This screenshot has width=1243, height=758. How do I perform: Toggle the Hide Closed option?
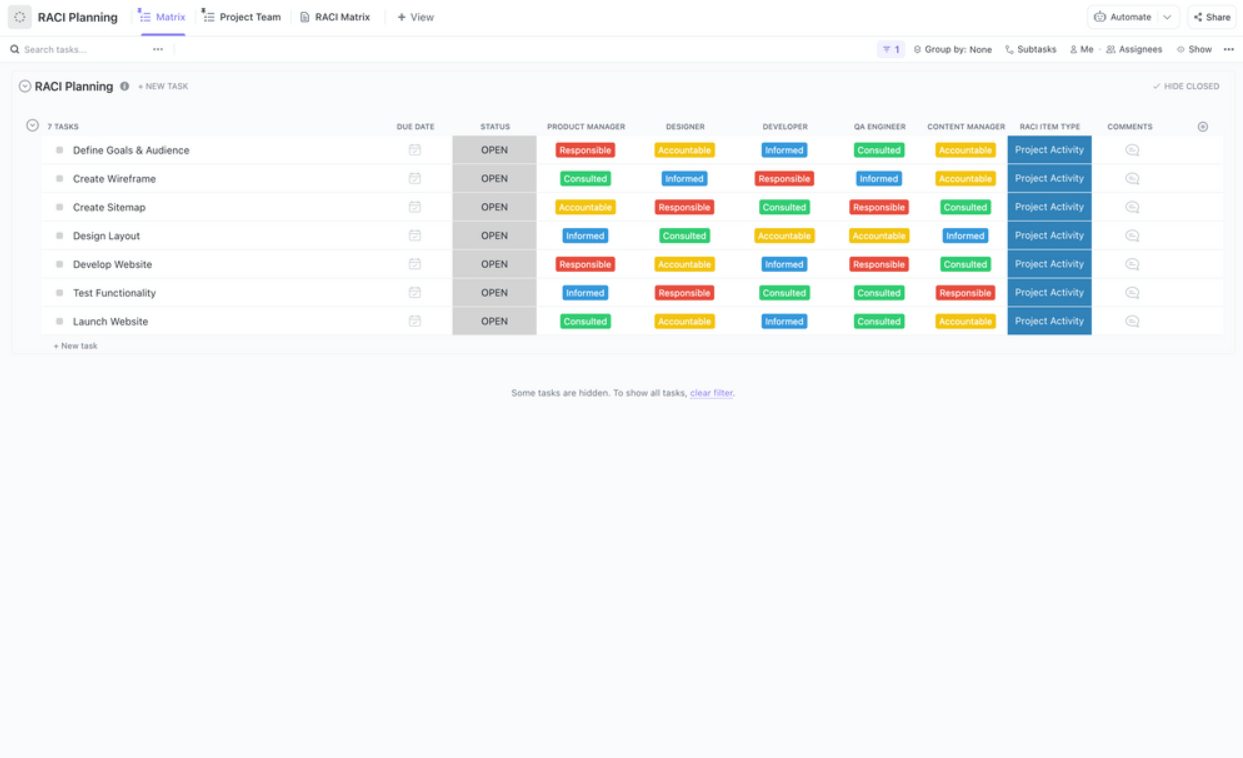[1186, 87]
